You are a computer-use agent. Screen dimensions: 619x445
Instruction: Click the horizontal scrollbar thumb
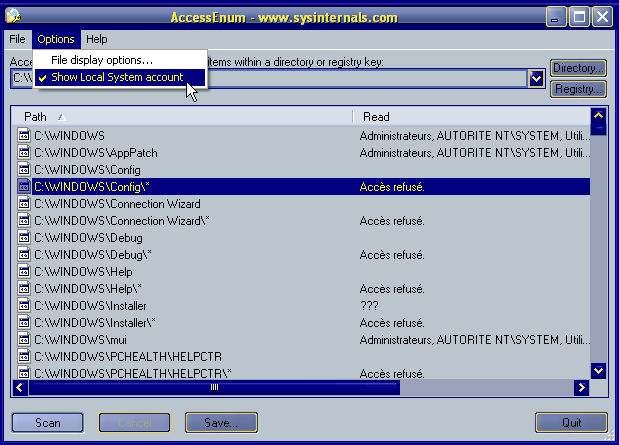(x=214, y=388)
